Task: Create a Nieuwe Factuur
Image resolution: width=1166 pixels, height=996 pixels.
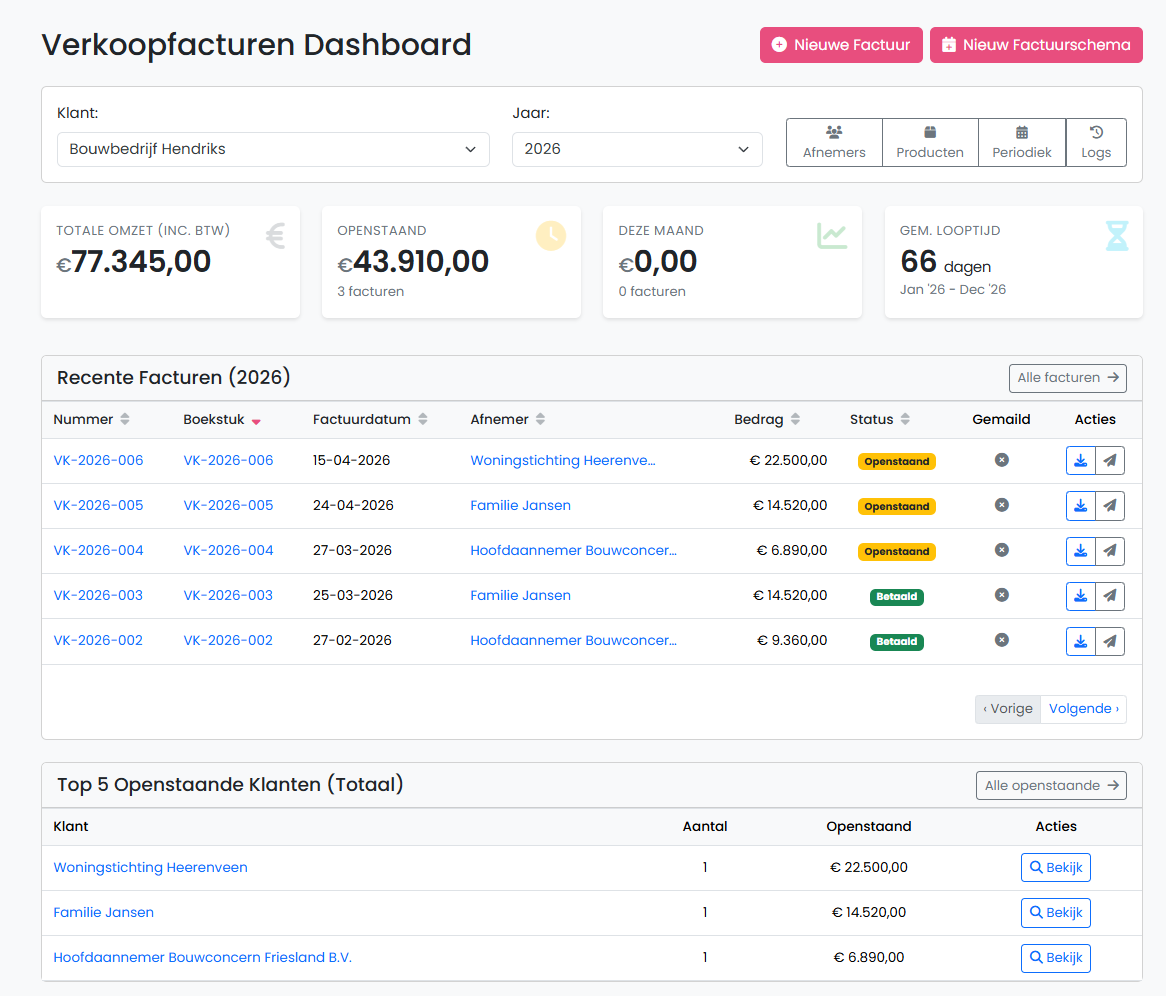Action: 841,45
